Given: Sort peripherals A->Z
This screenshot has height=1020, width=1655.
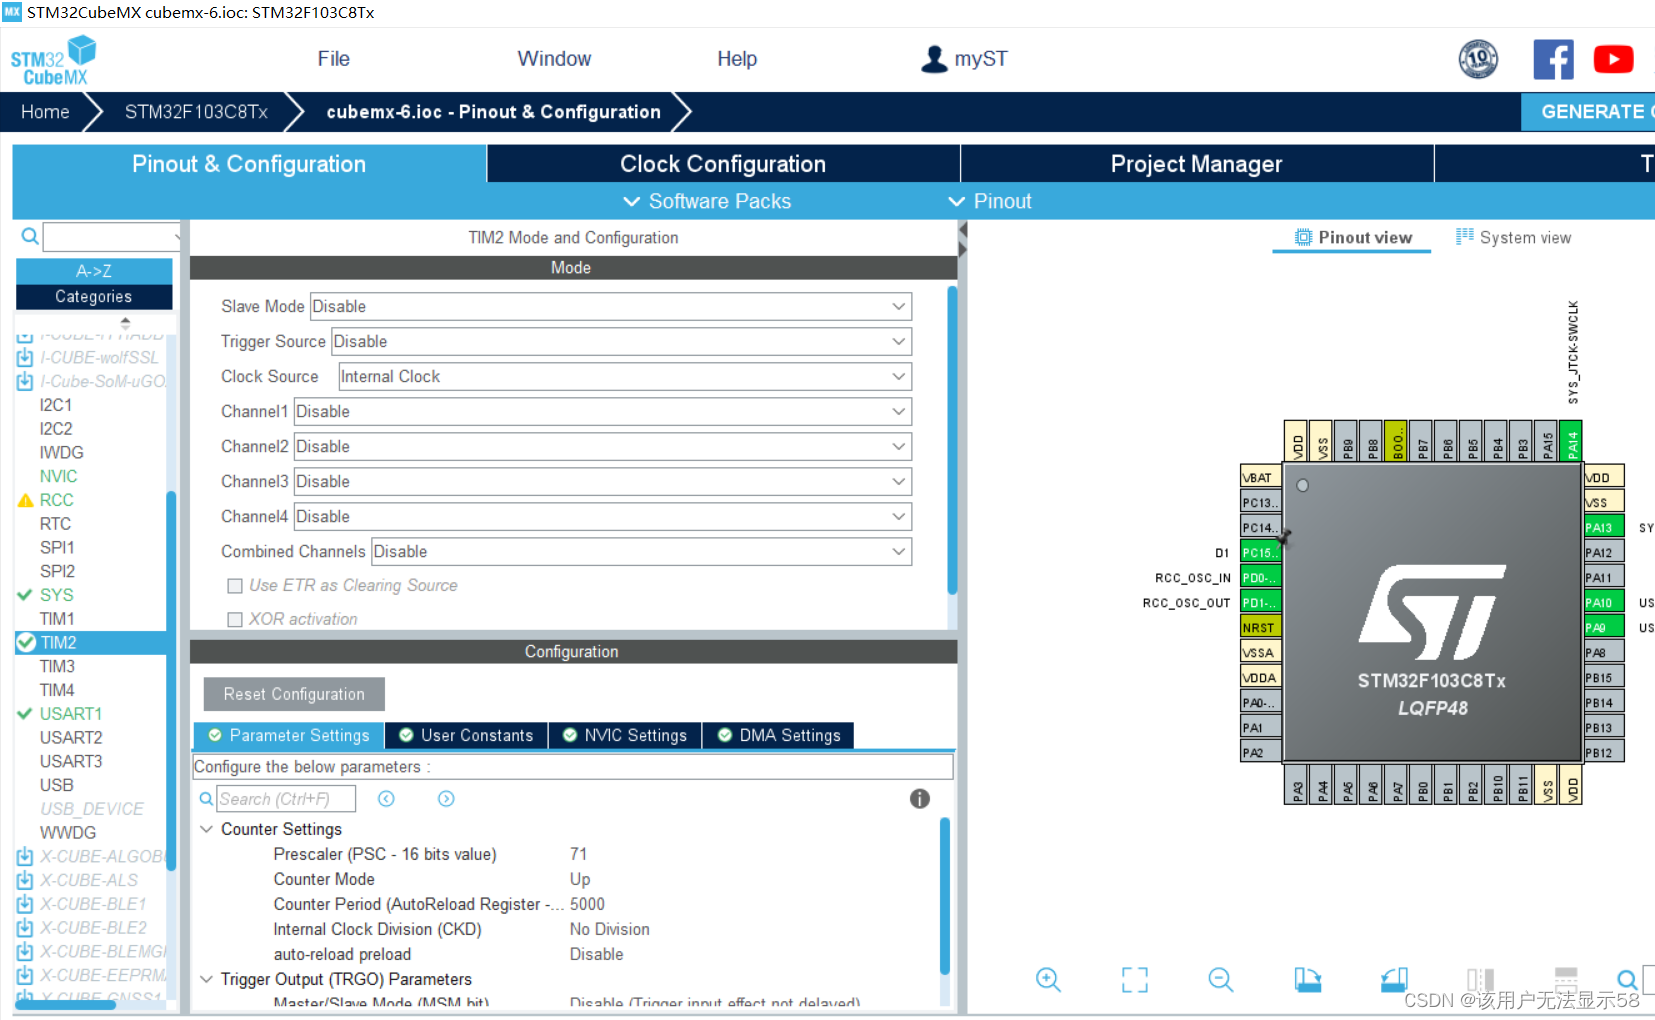Looking at the screenshot, I should click(94, 271).
